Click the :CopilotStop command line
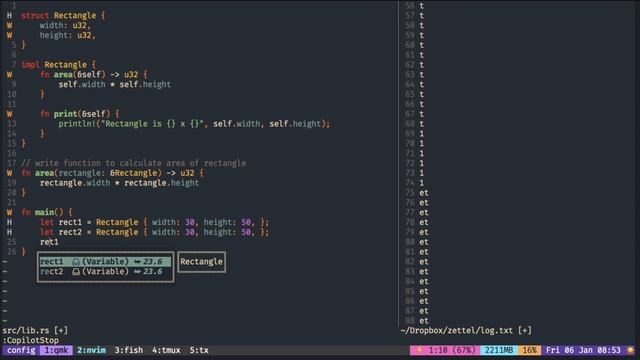640x360 pixels. (31, 340)
